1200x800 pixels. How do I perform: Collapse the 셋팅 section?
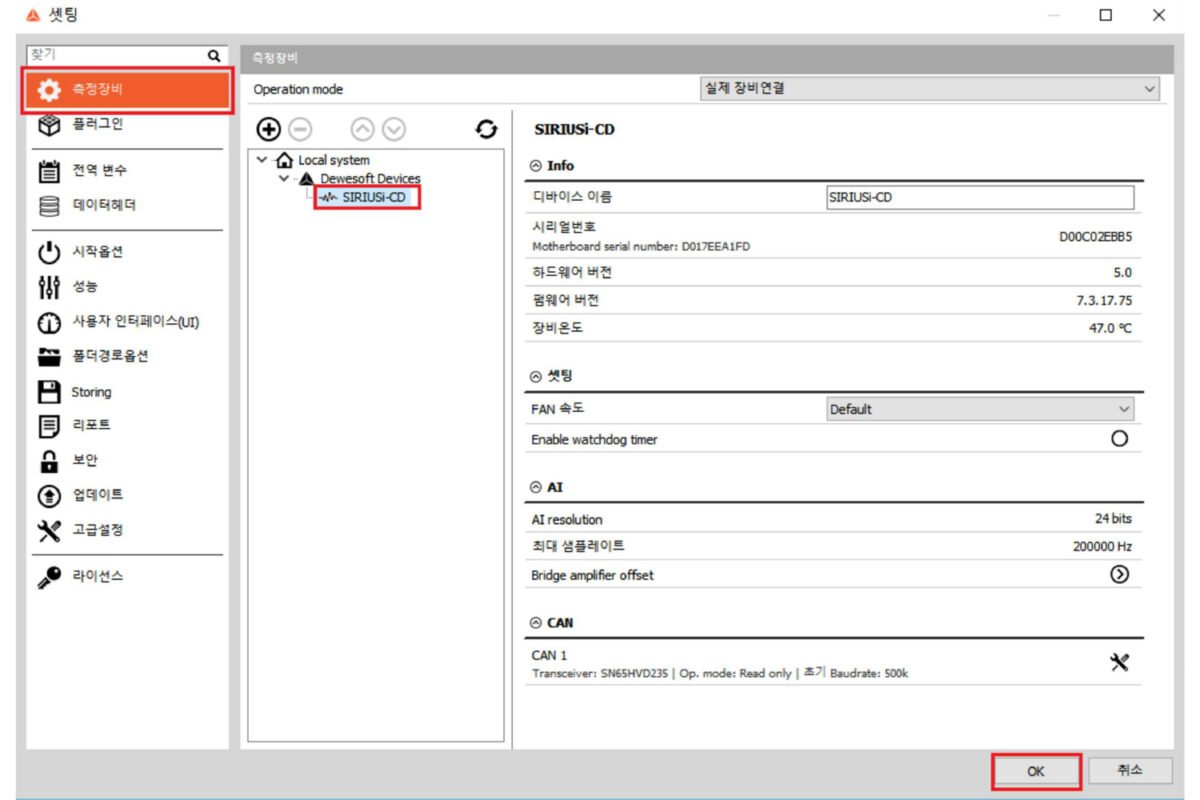536,376
